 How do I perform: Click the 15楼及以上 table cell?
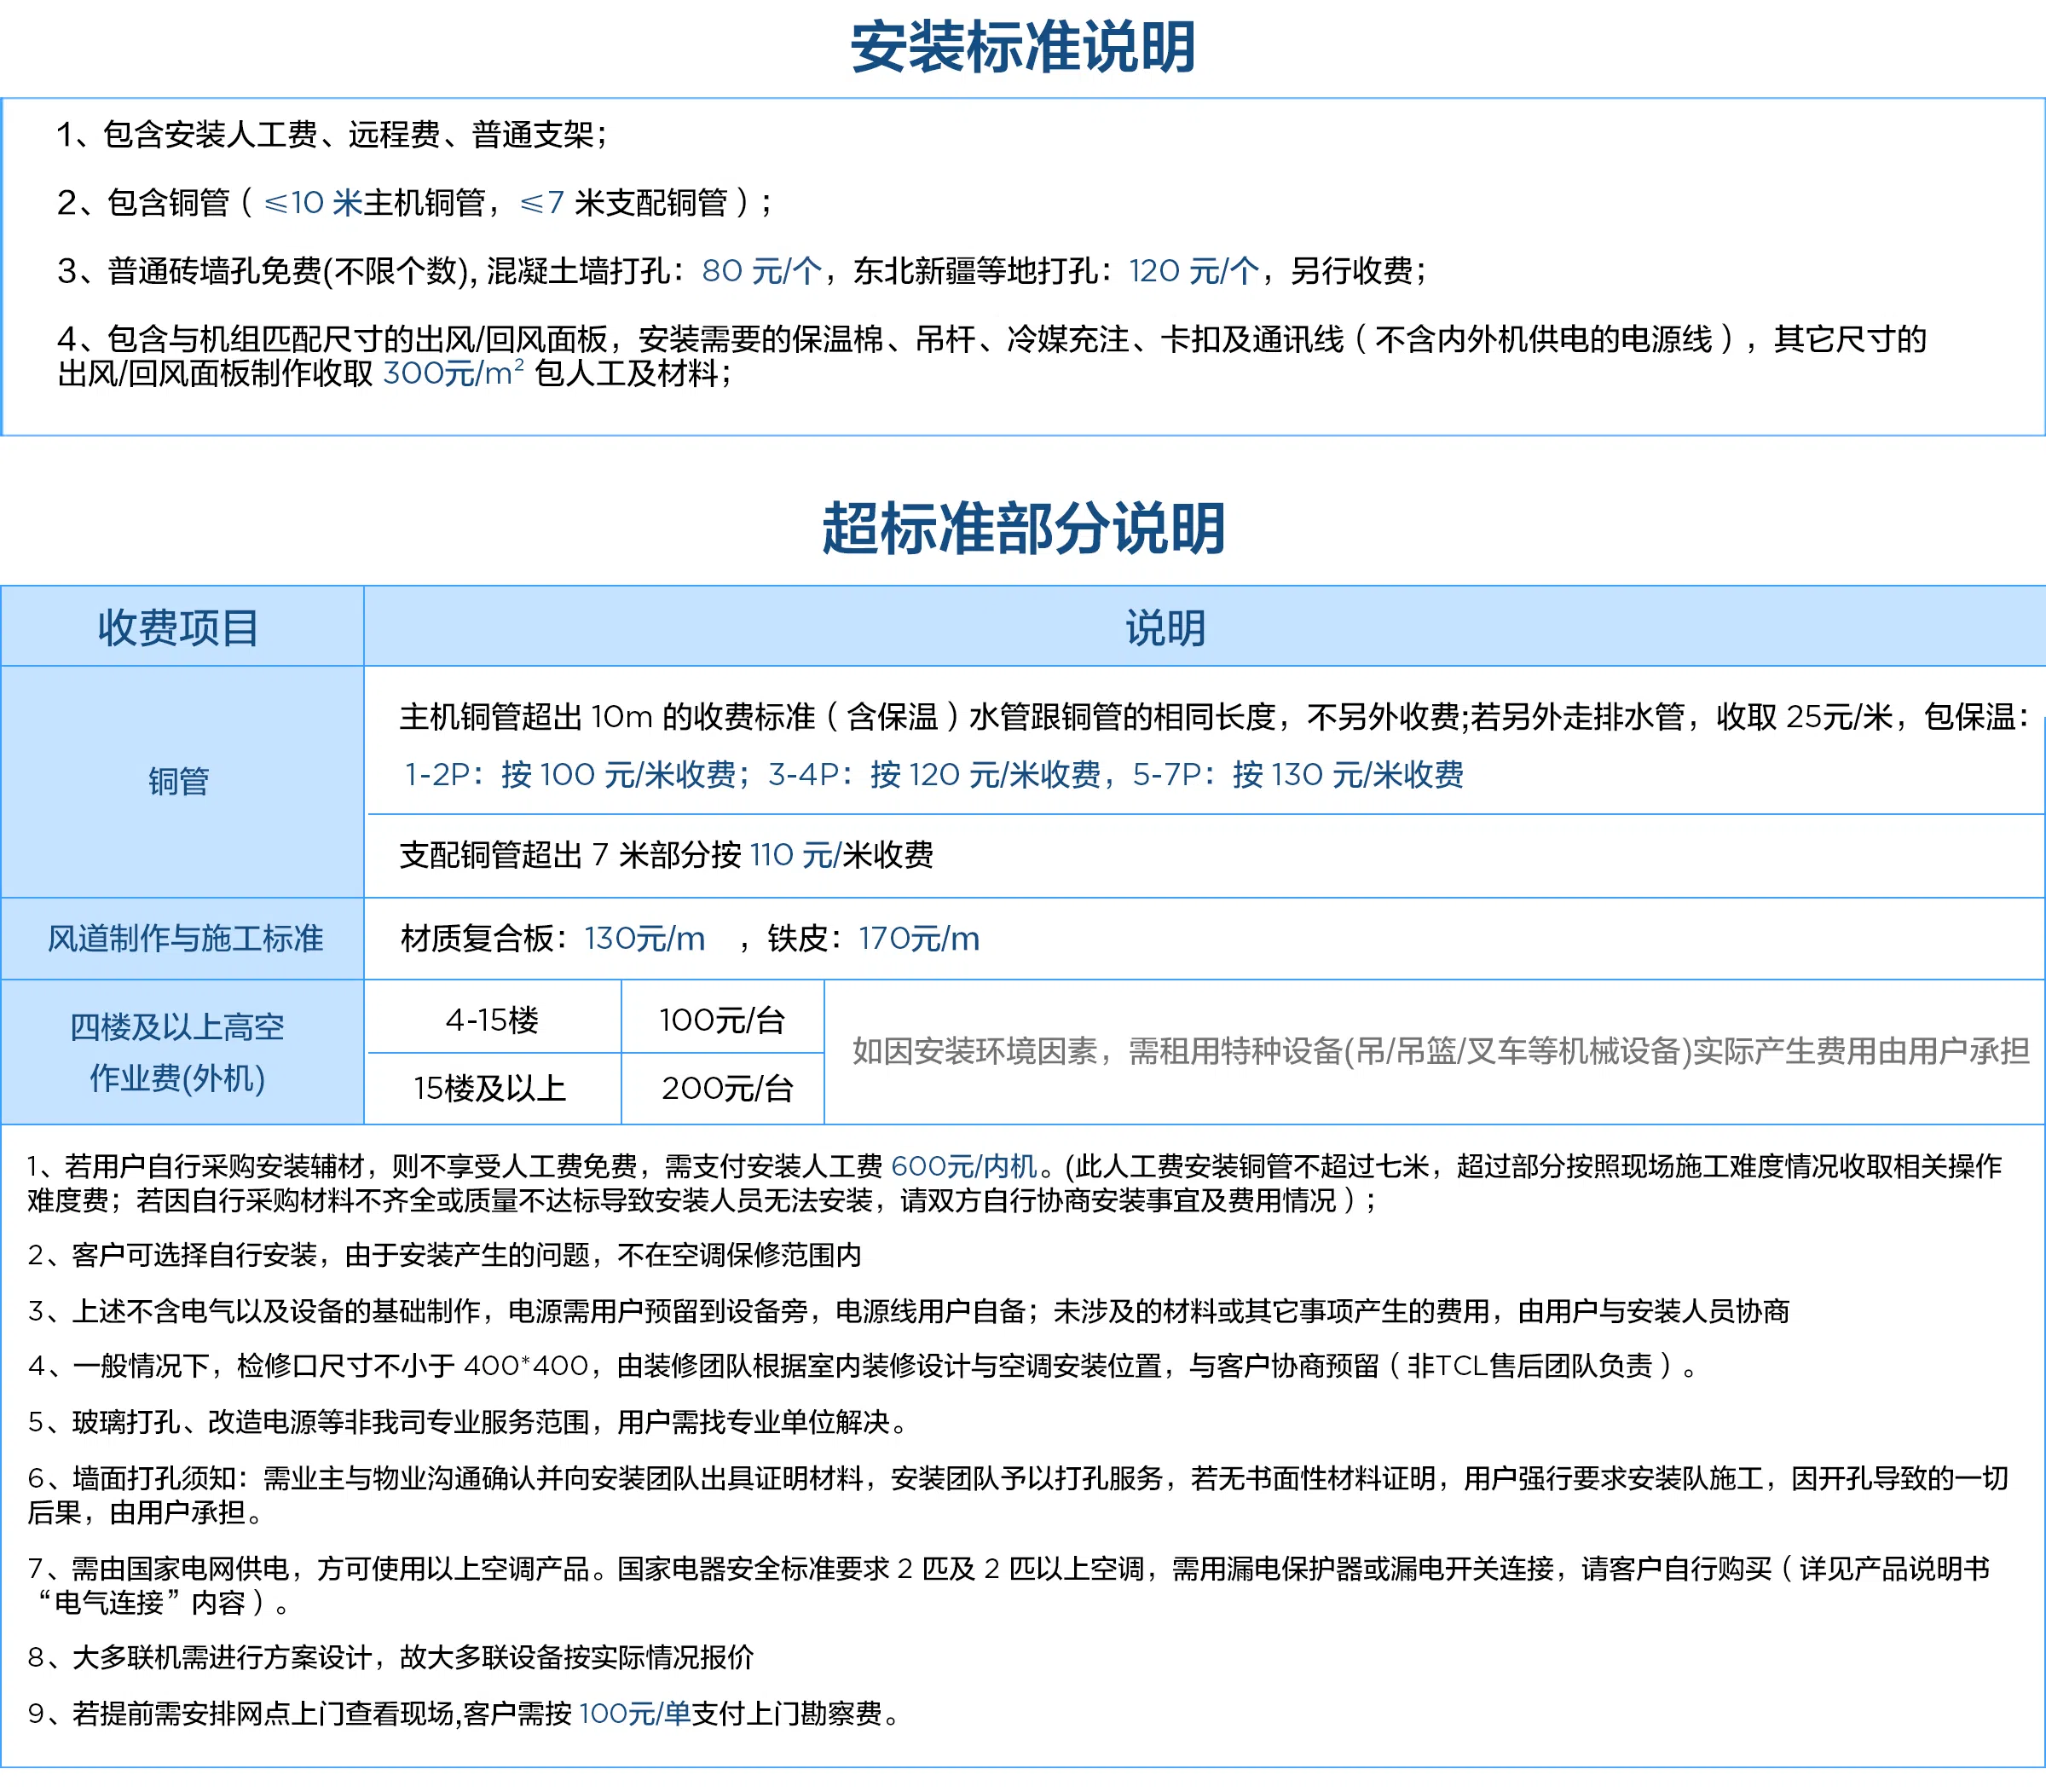[490, 1088]
